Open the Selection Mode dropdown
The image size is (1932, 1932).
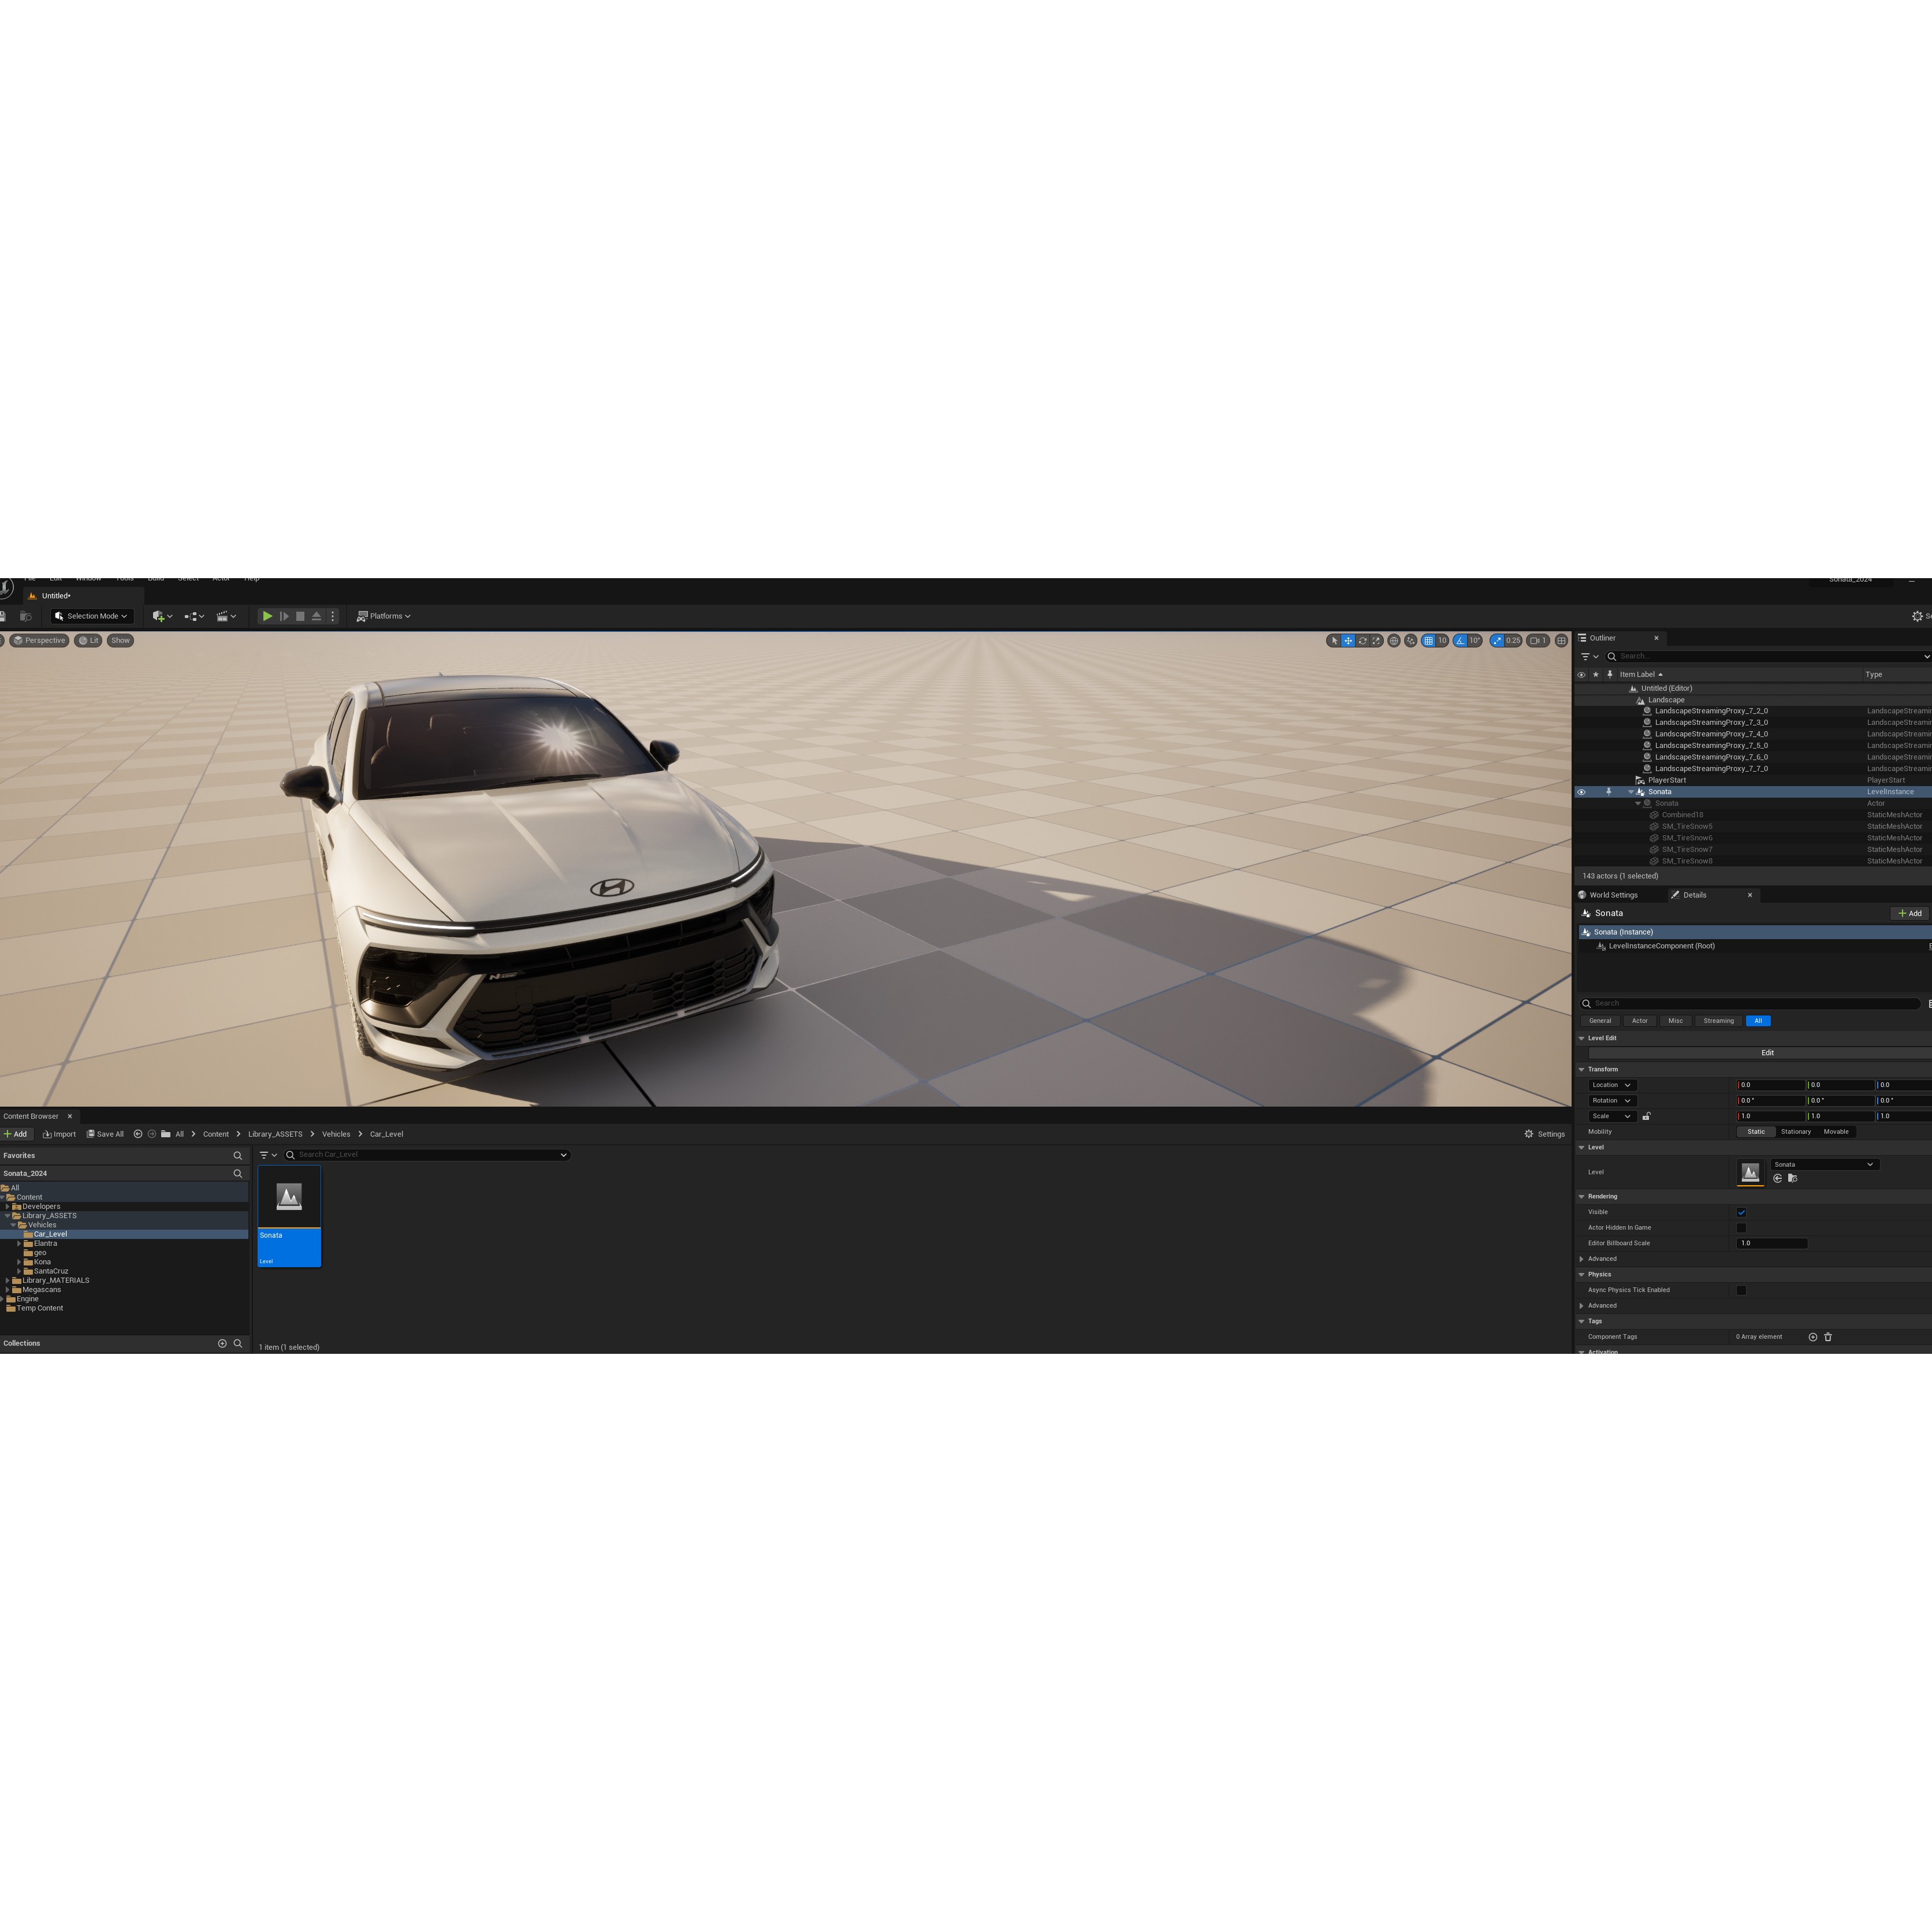(91, 616)
